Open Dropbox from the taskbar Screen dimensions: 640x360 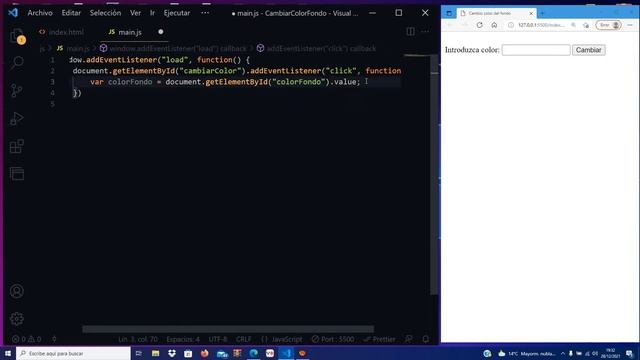pos(172,353)
